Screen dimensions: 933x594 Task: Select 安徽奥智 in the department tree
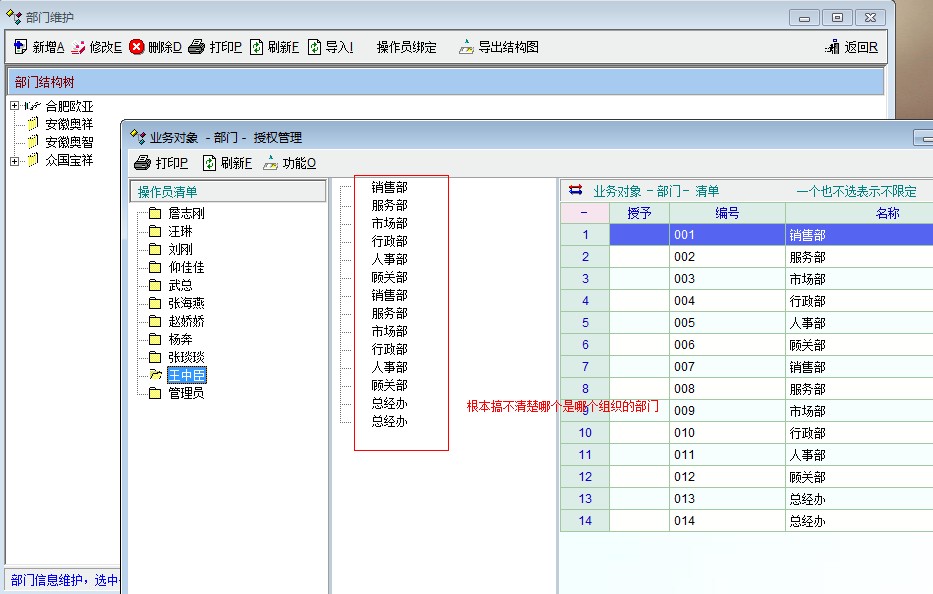tap(69, 142)
